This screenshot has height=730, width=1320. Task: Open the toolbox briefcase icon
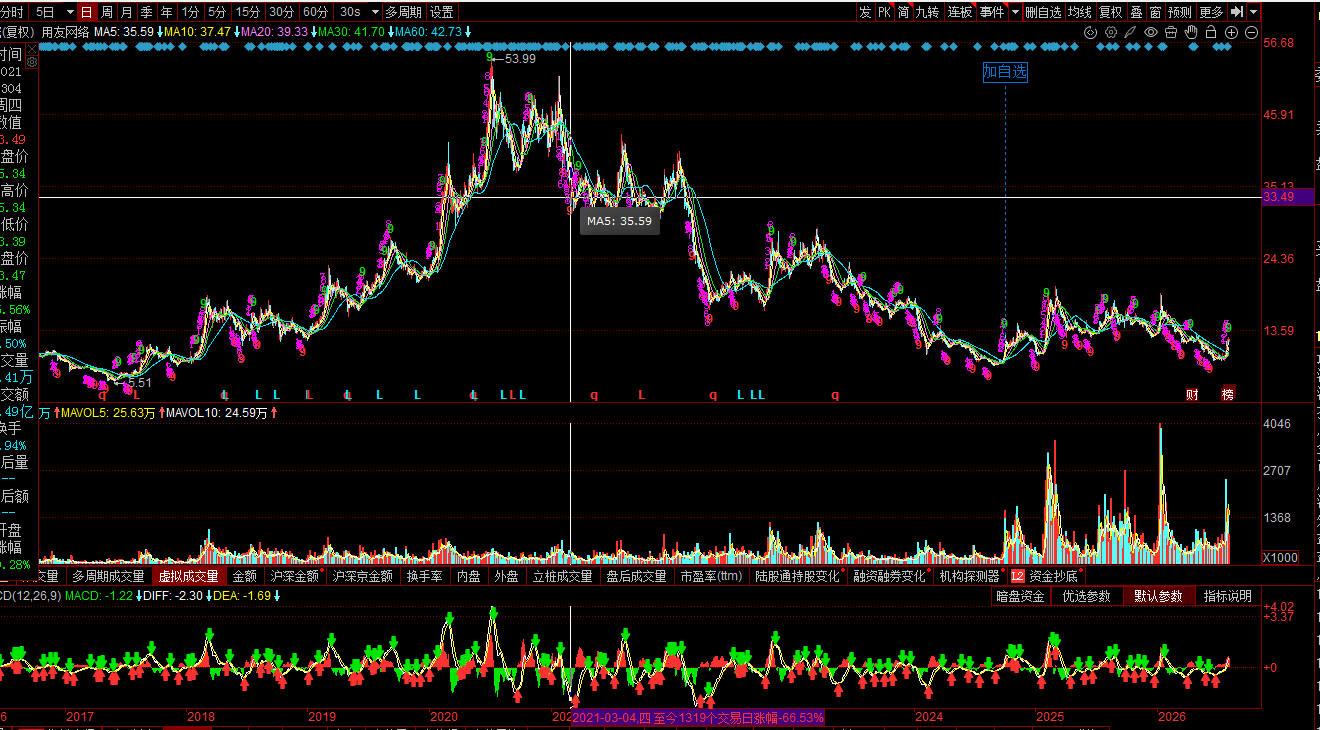coord(1171,32)
